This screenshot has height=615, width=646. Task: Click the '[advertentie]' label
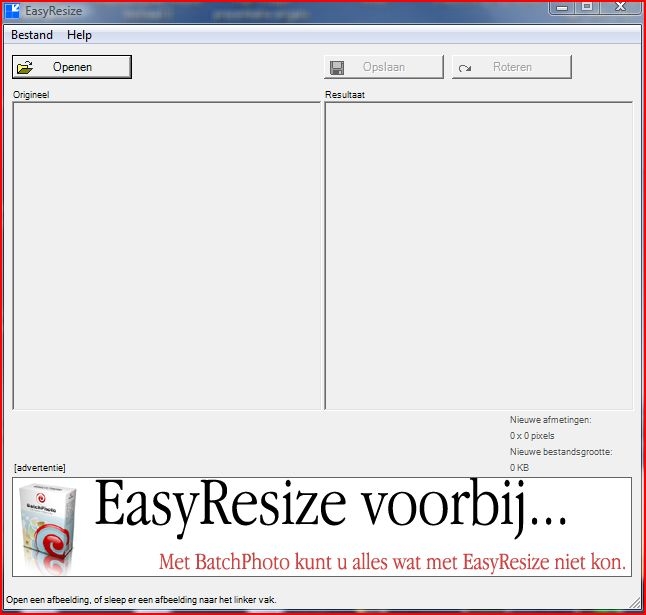point(40,468)
